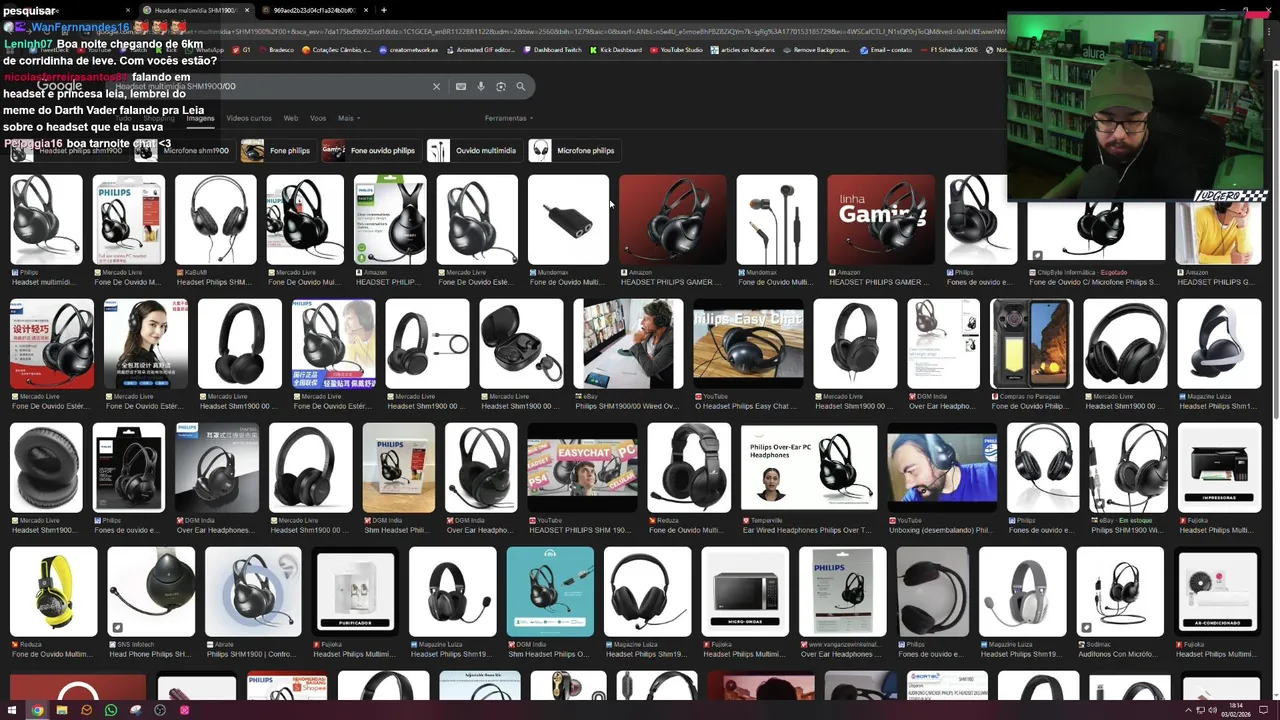Switch to the Web results tab

pyautogui.click(x=291, y=118)
